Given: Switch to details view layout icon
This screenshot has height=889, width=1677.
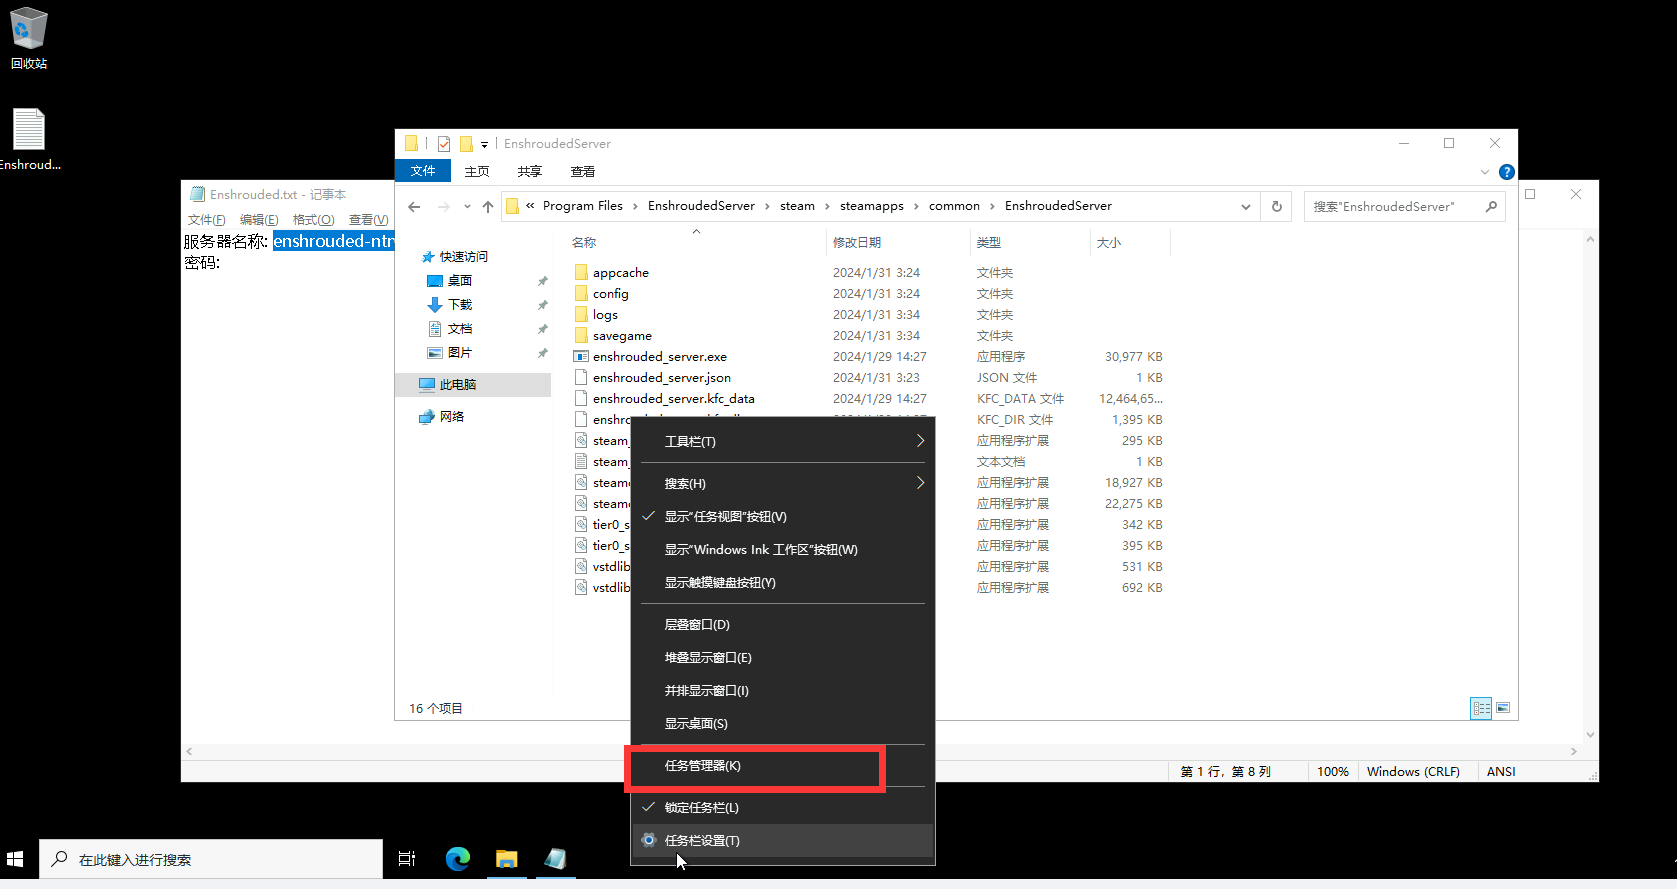Looking at the screenshot, I should (1481, 708).
